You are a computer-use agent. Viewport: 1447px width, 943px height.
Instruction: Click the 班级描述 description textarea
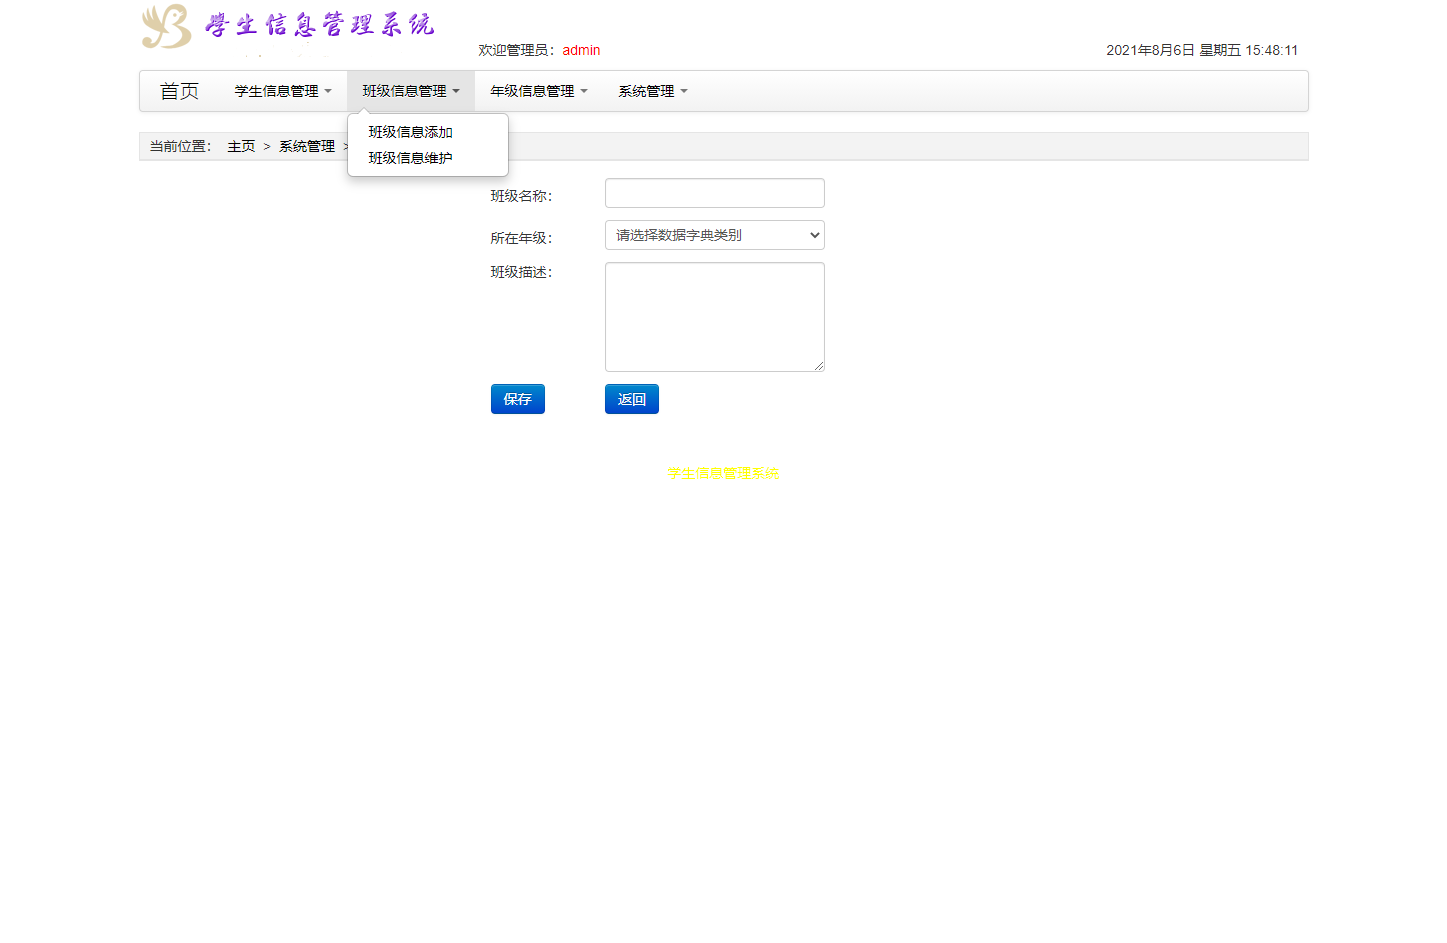click(x=714, y=316)
